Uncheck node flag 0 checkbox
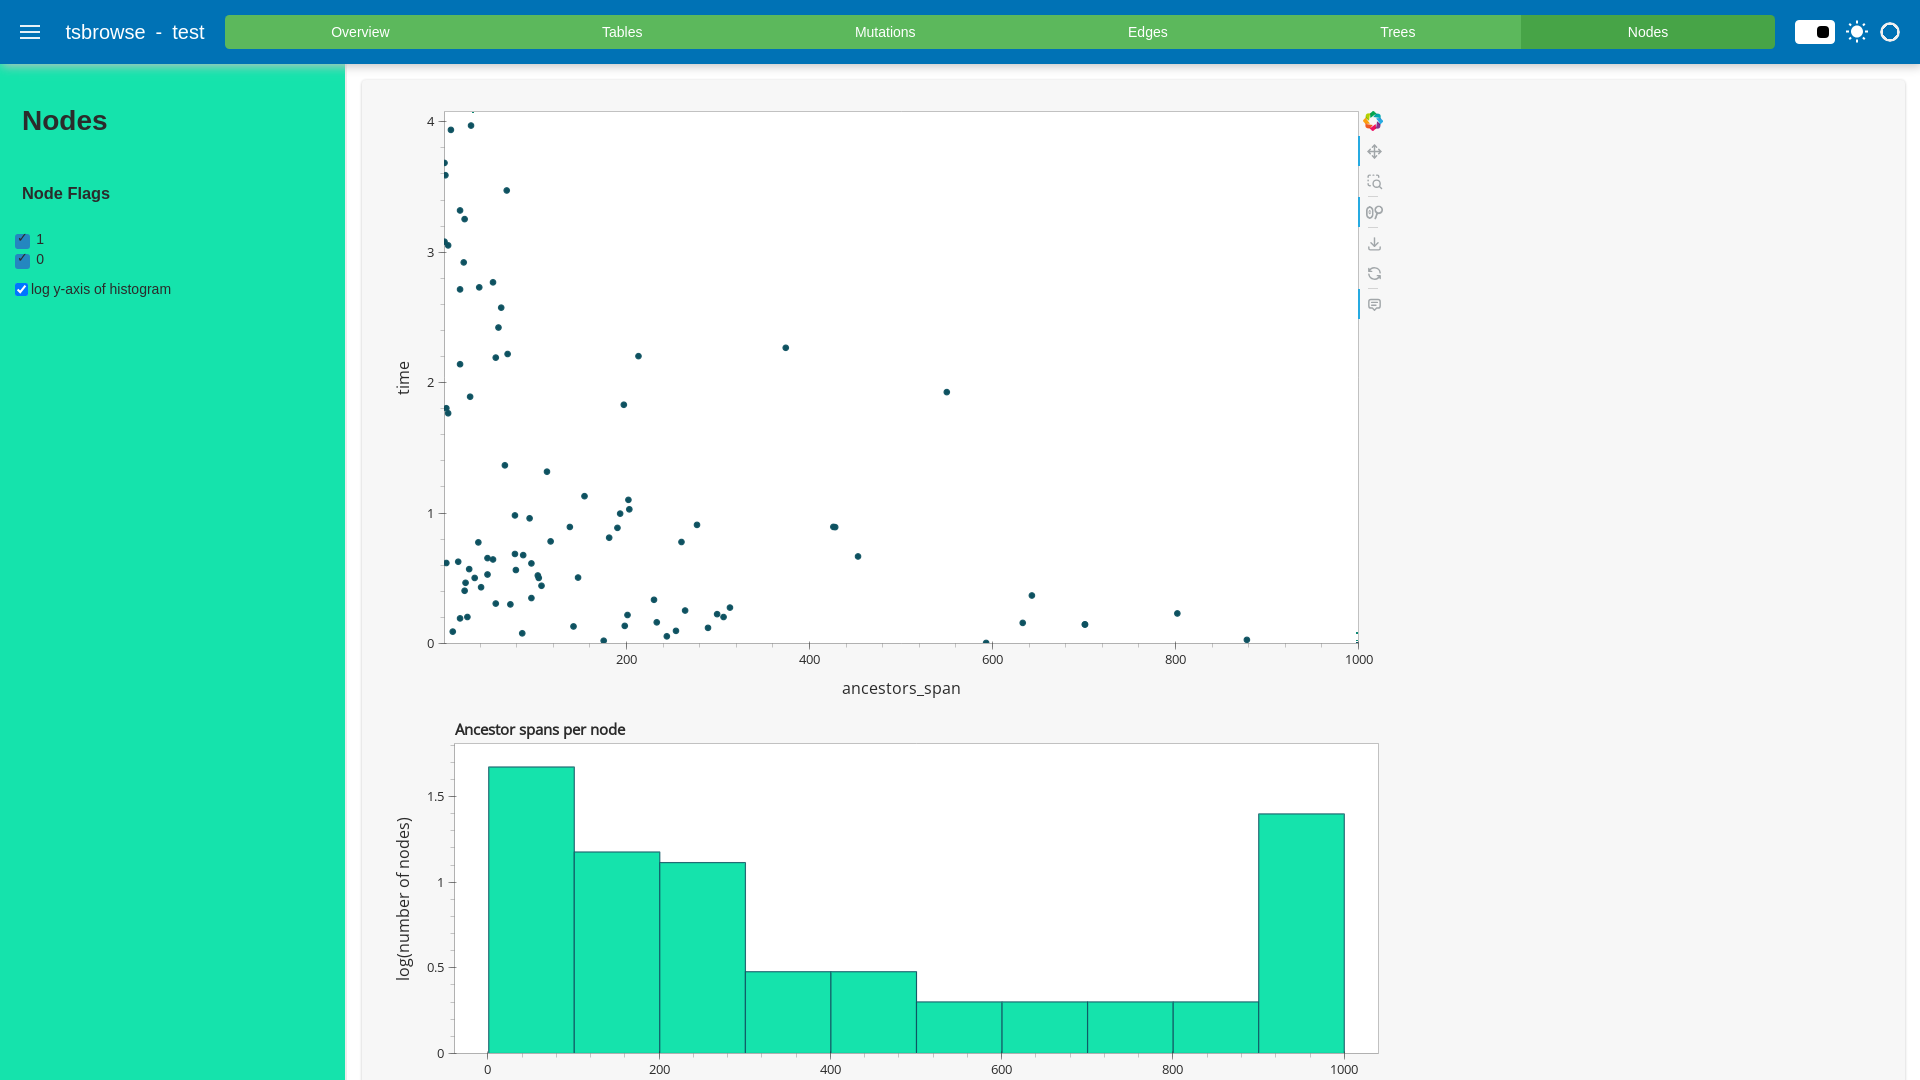Image resolution: width=1920 pixels, height=1080 pixels. pyautogui.click(x=22, y=261)
